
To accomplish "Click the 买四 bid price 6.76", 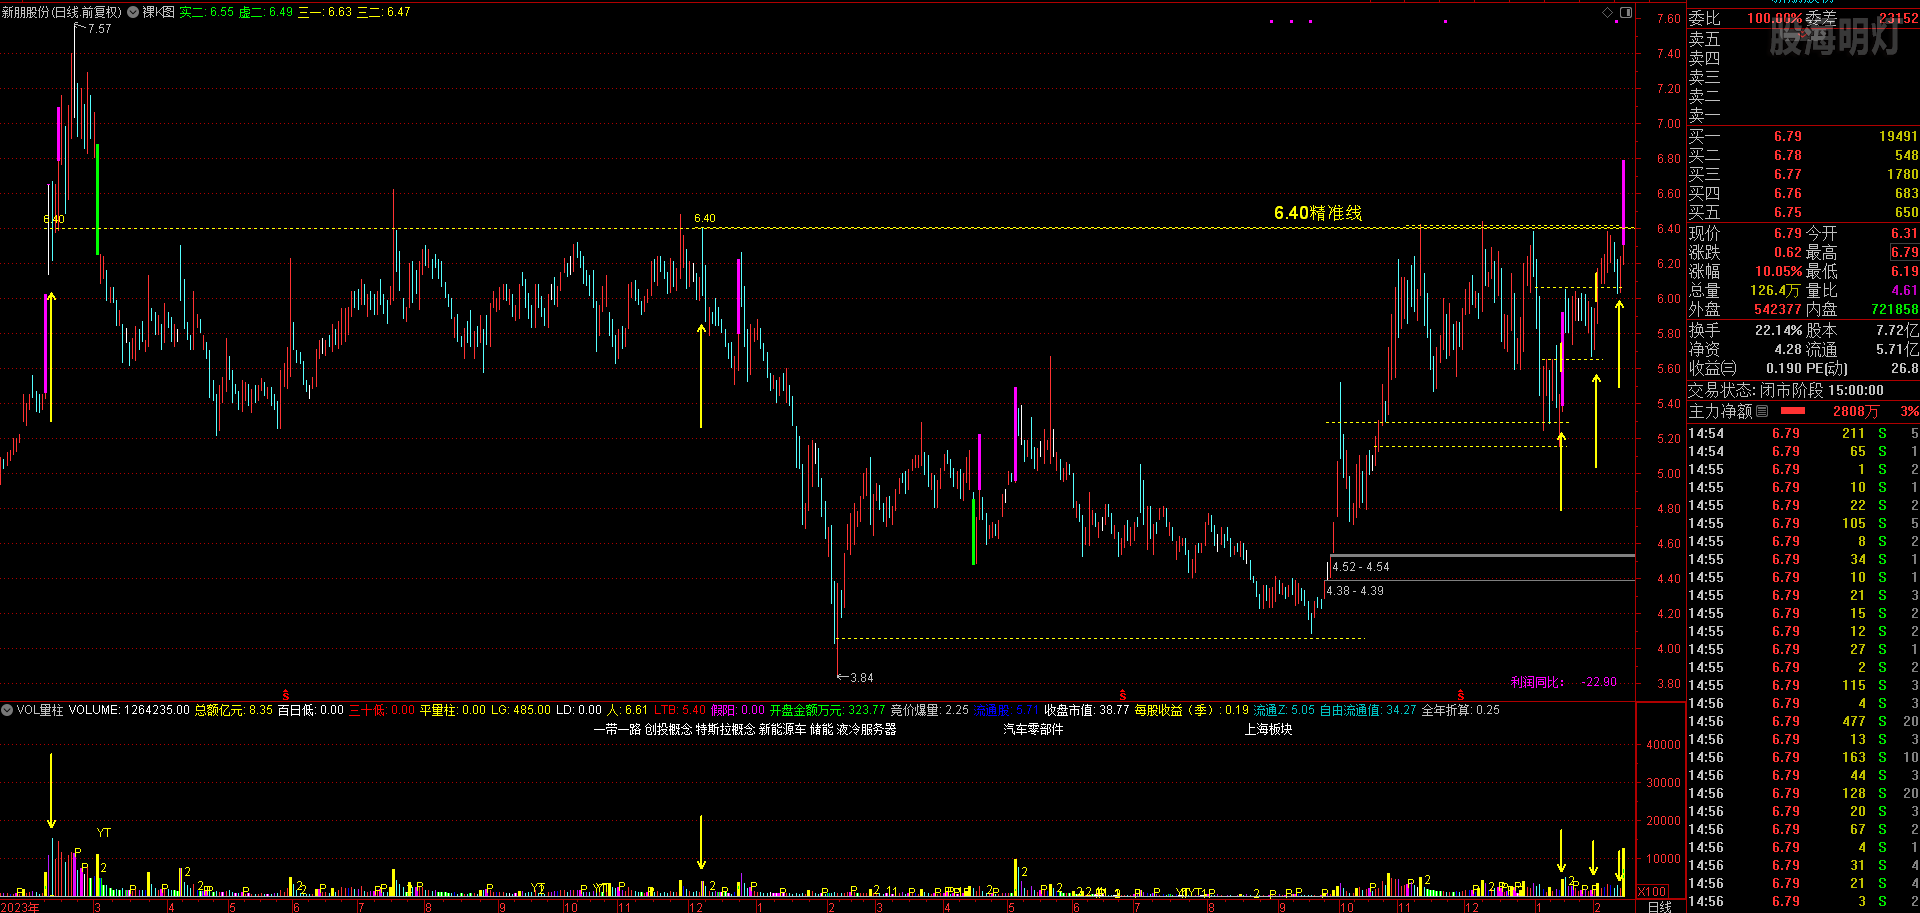I will click(x=1788, y=193).
